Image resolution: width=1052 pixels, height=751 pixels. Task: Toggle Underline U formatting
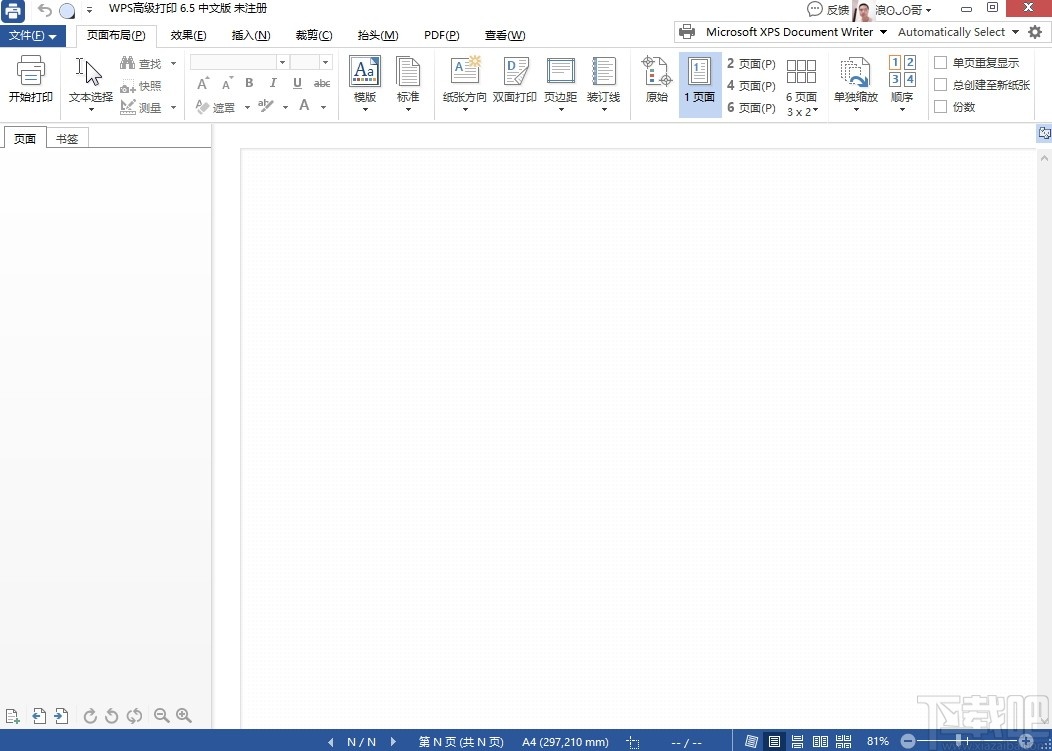pyautogui.click(x=297, y=83)
